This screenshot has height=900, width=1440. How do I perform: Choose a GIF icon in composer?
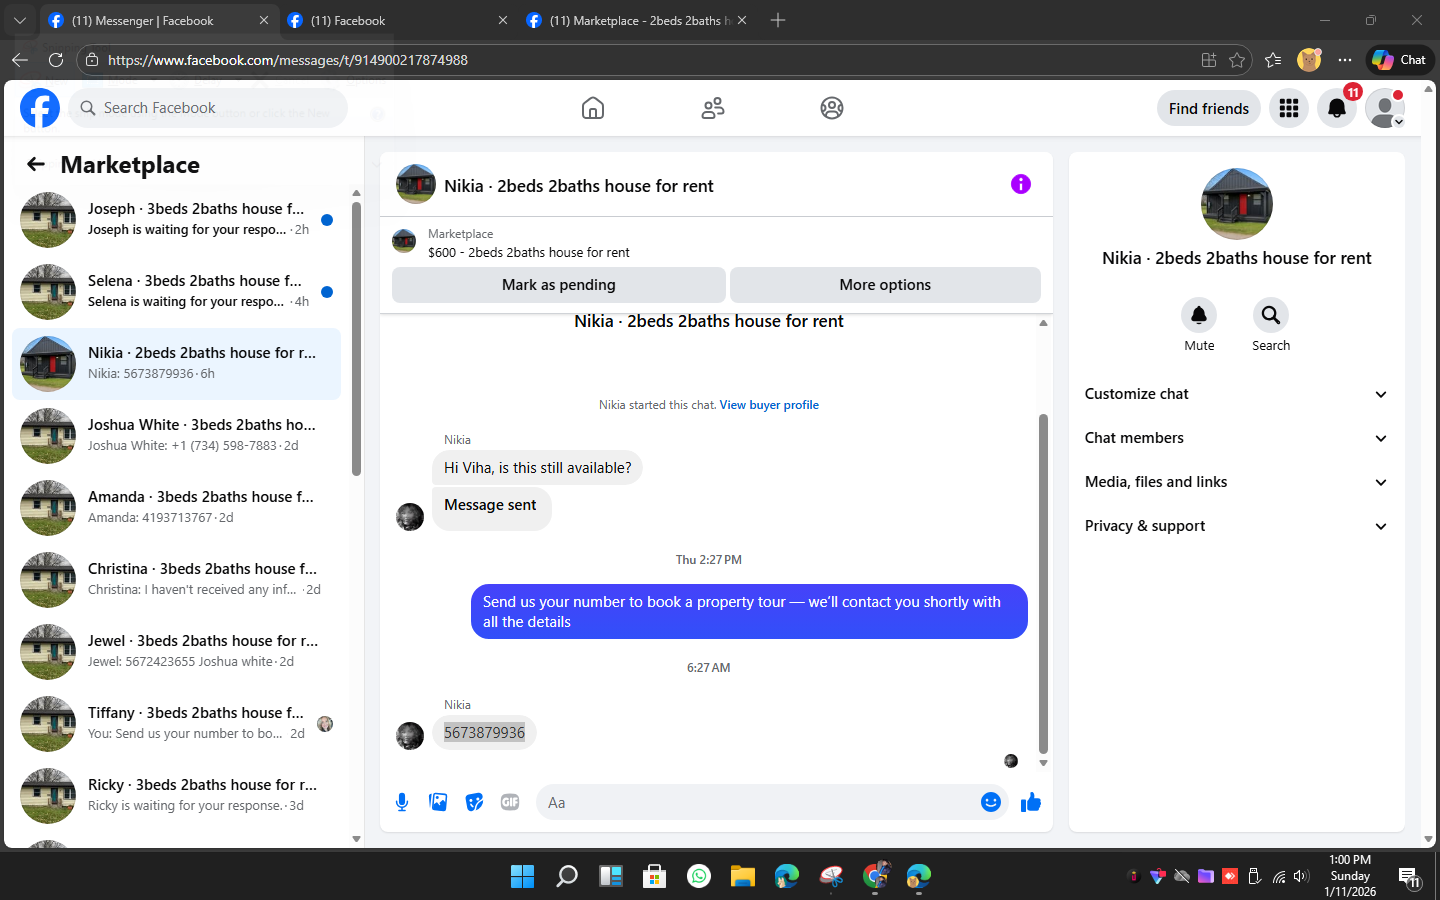coord(510,802)
